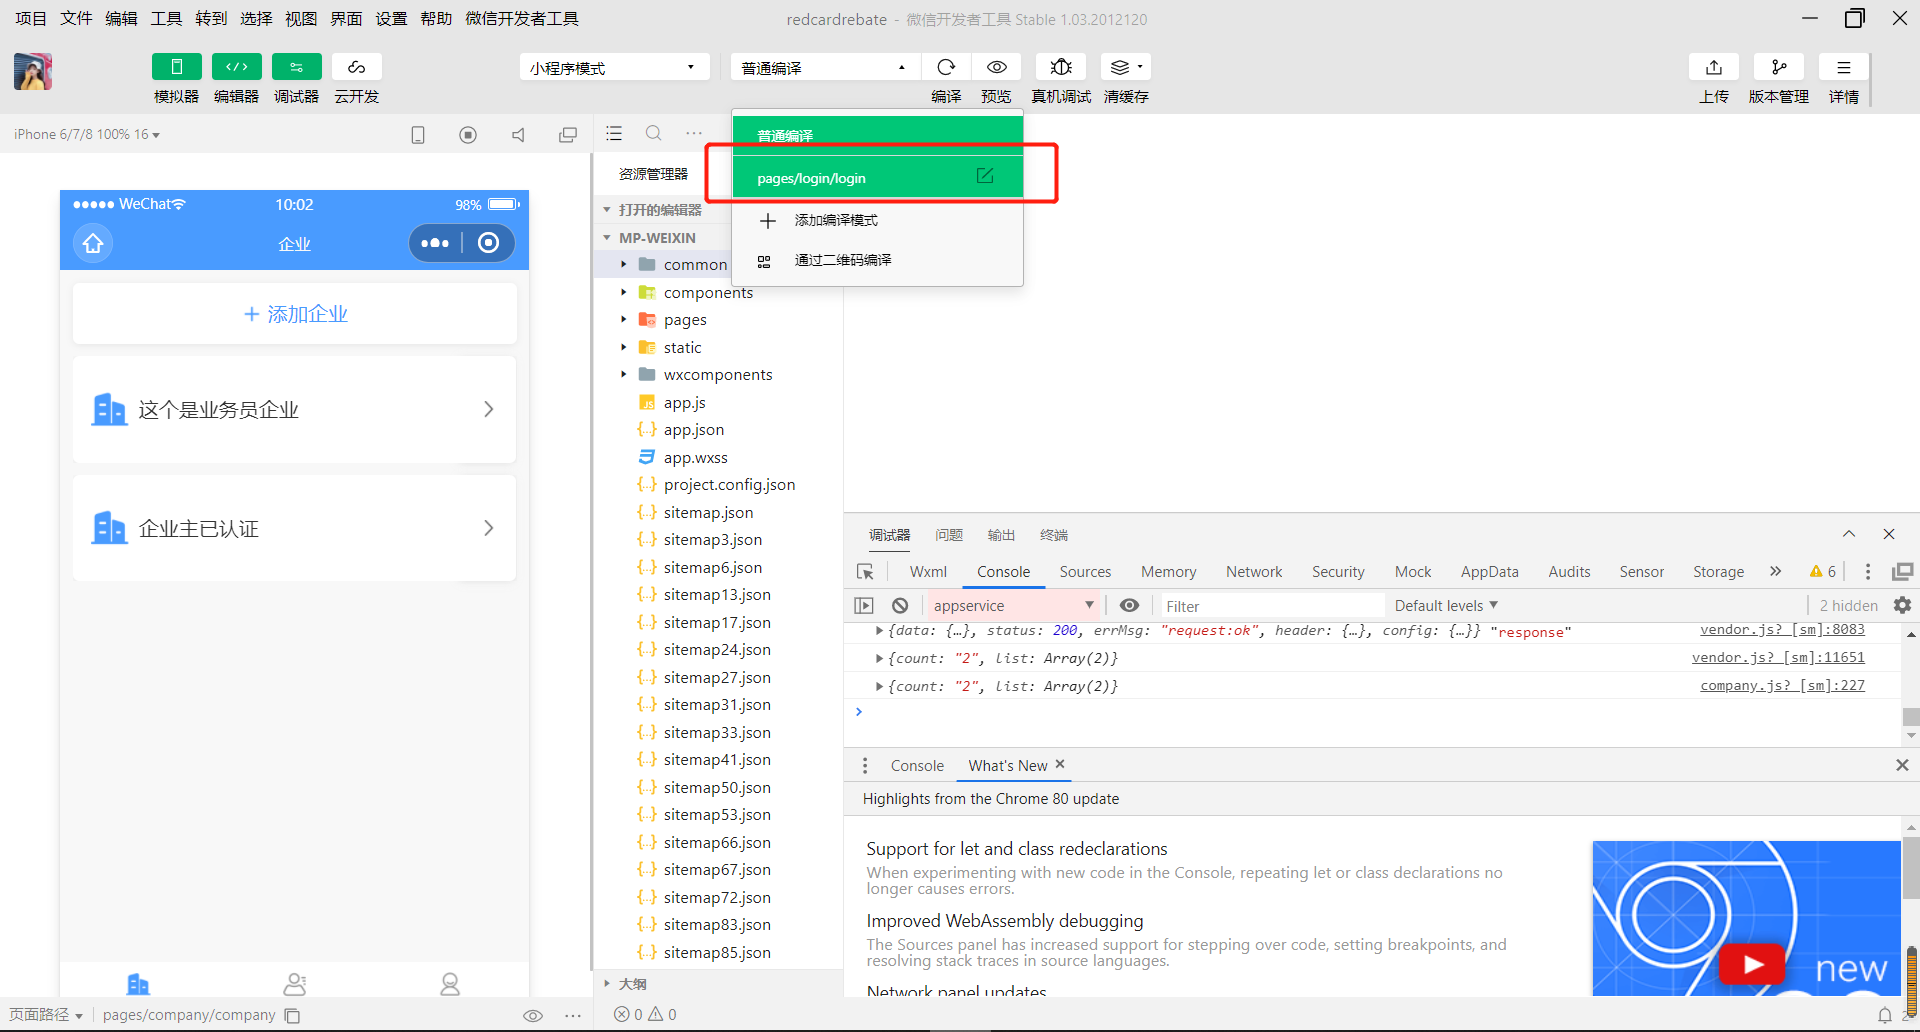Viewport: 1920px width, 1032px height.
Task: Toggle the 模拟器 simulator panel button
Action: coord(176,67)
